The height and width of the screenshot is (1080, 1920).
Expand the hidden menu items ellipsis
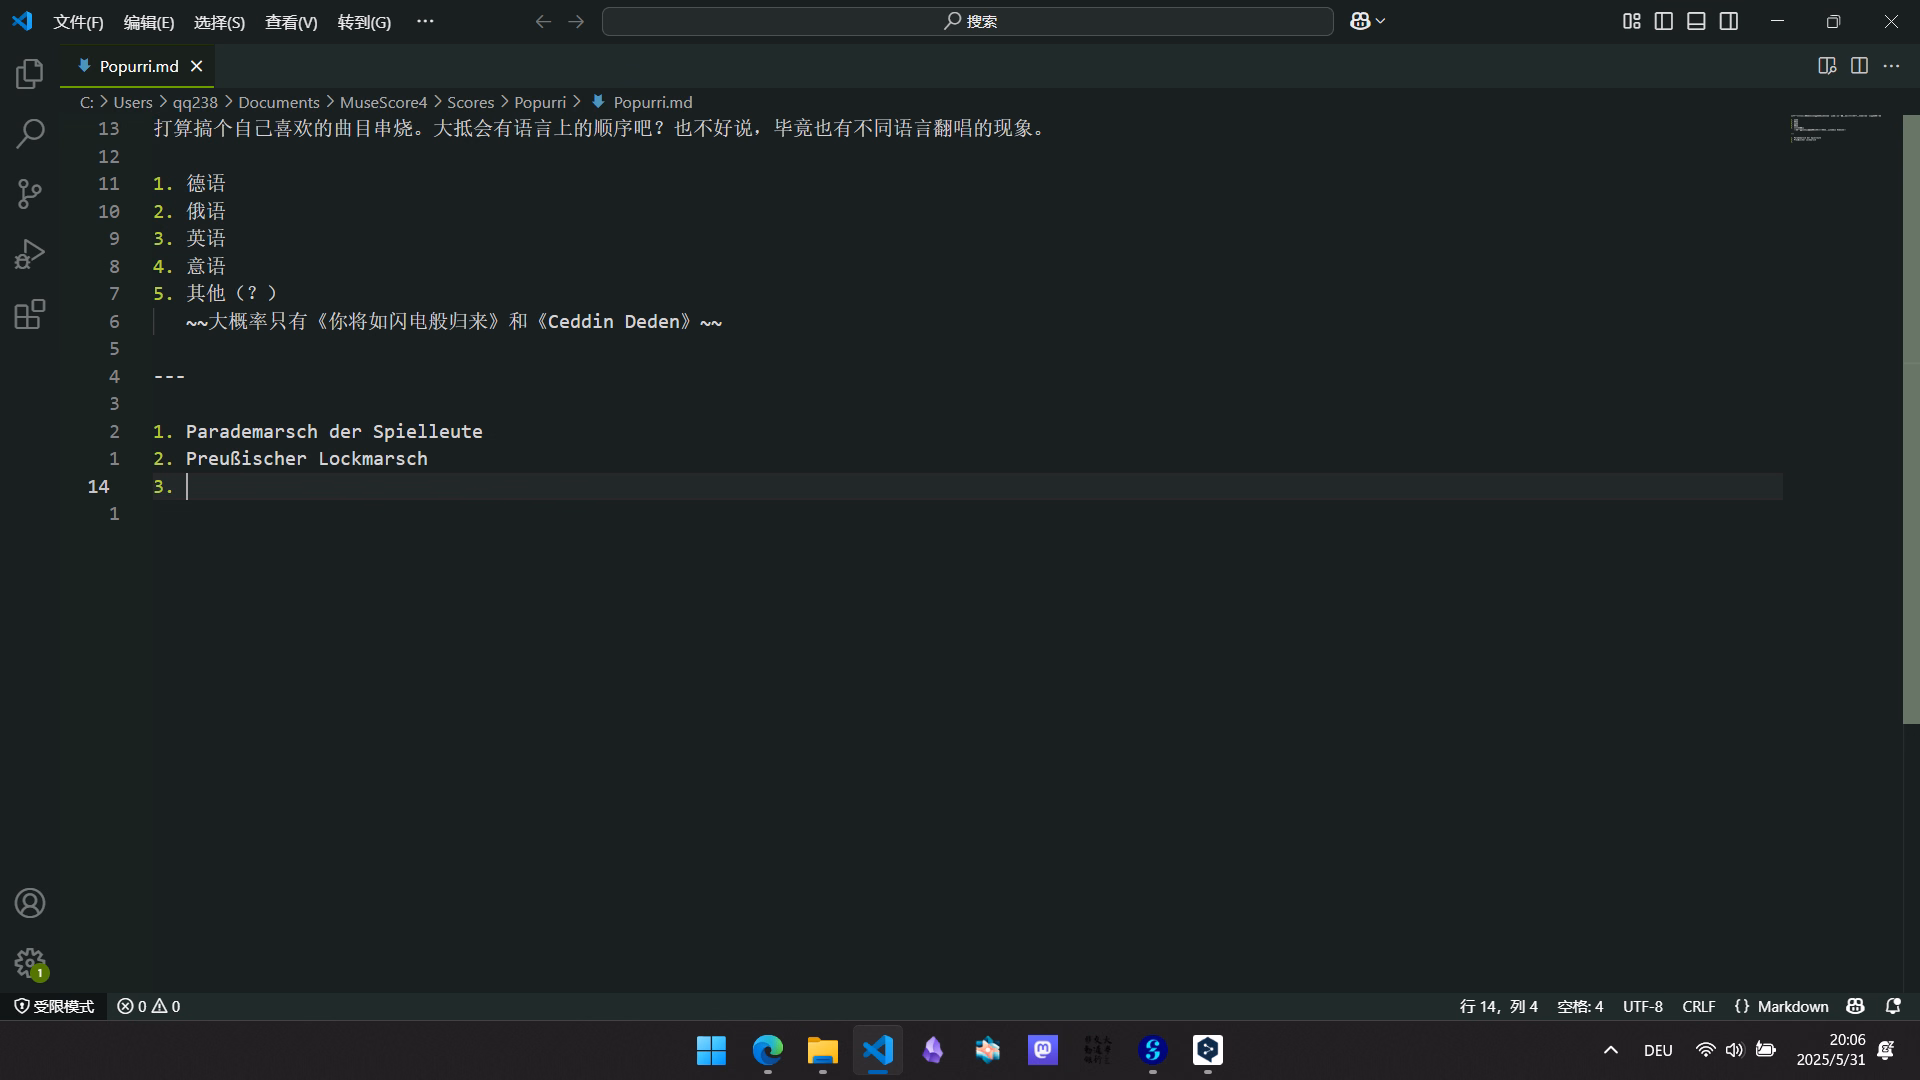click(x=425, y=21)
